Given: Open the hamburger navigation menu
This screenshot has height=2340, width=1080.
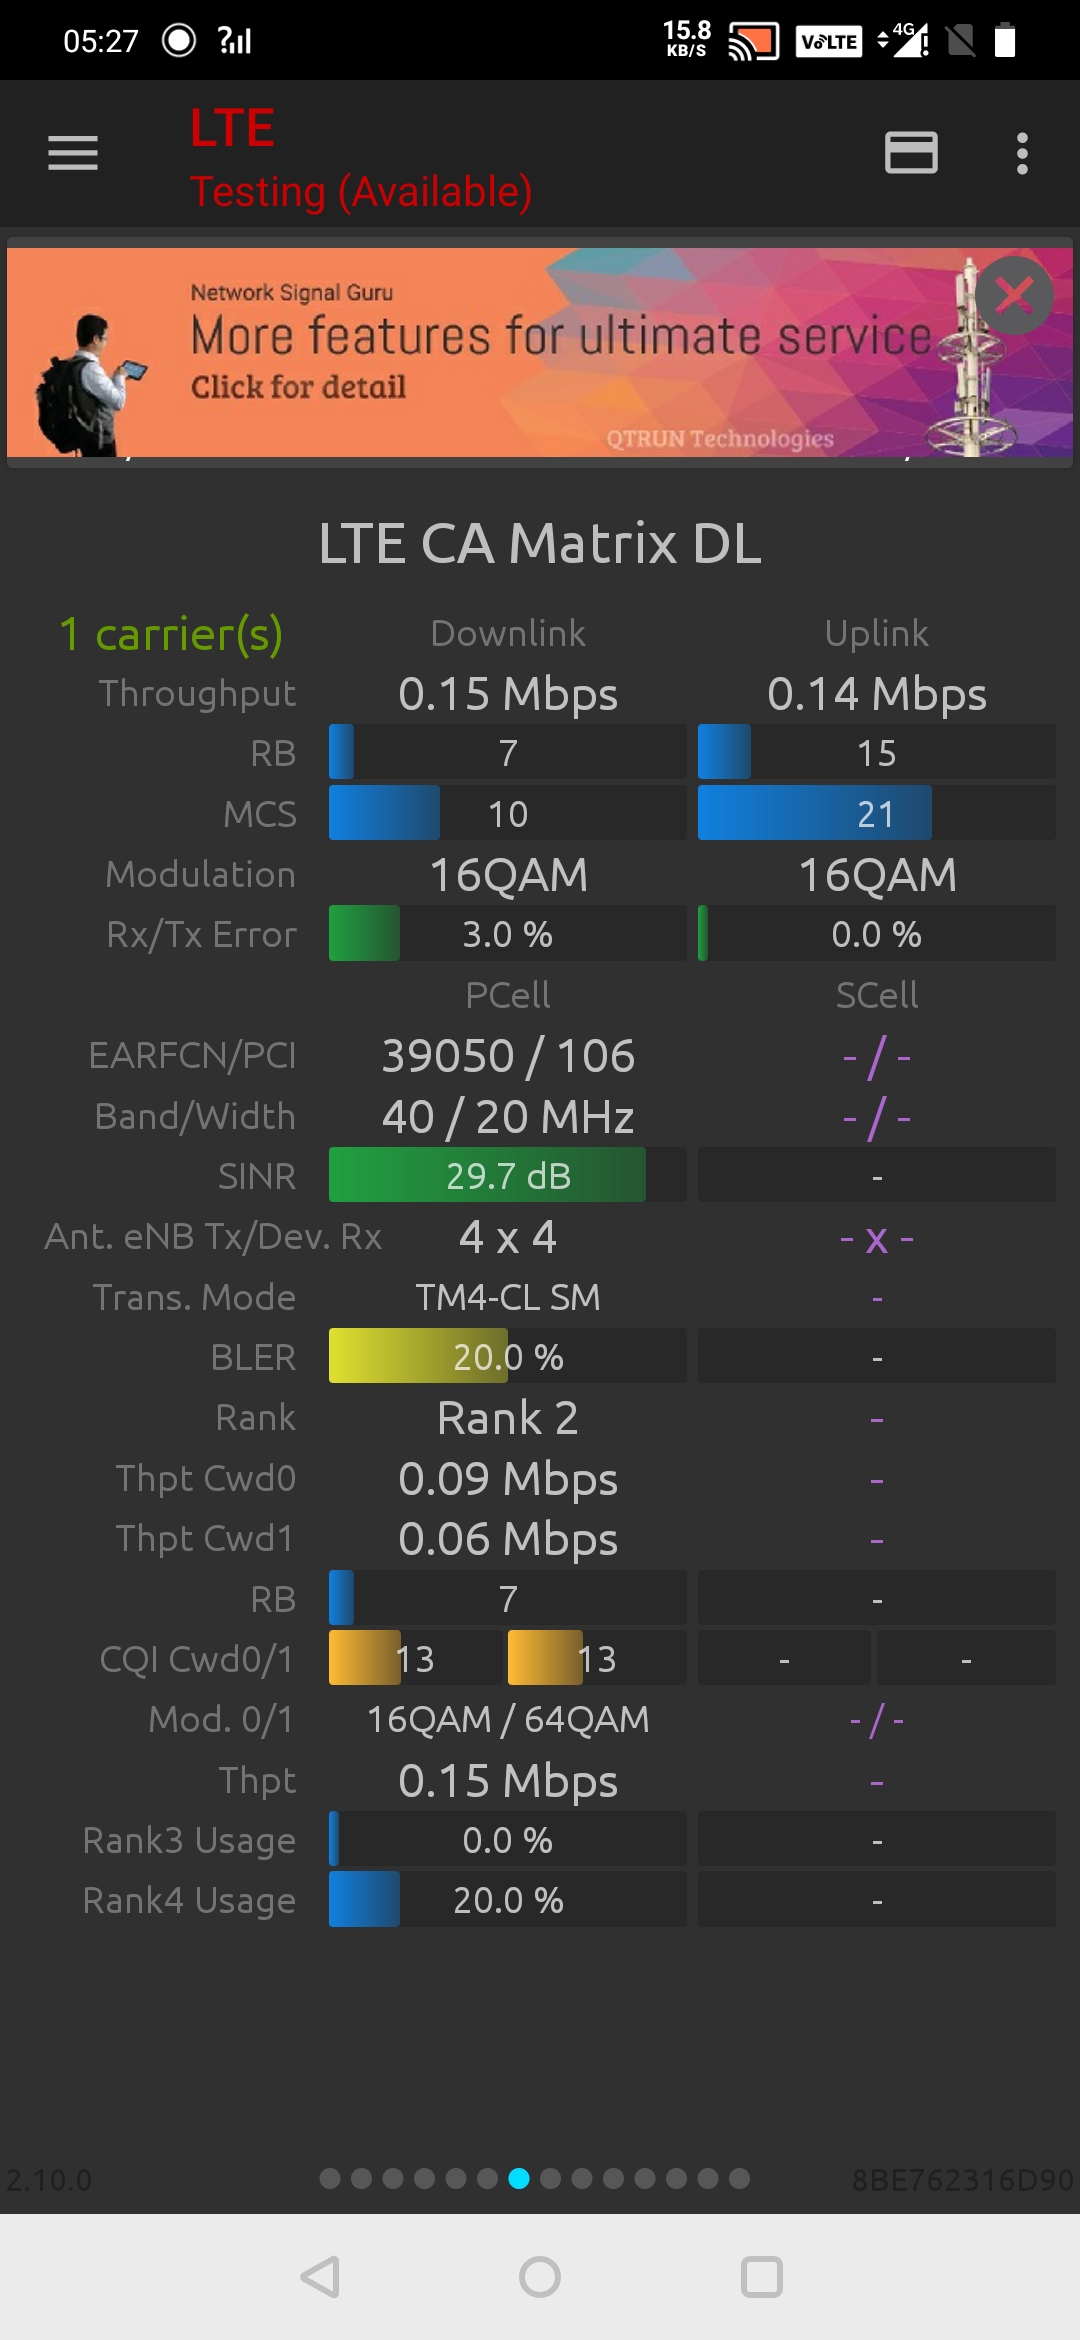Looking at the screenshot, I should pos(73,153).
